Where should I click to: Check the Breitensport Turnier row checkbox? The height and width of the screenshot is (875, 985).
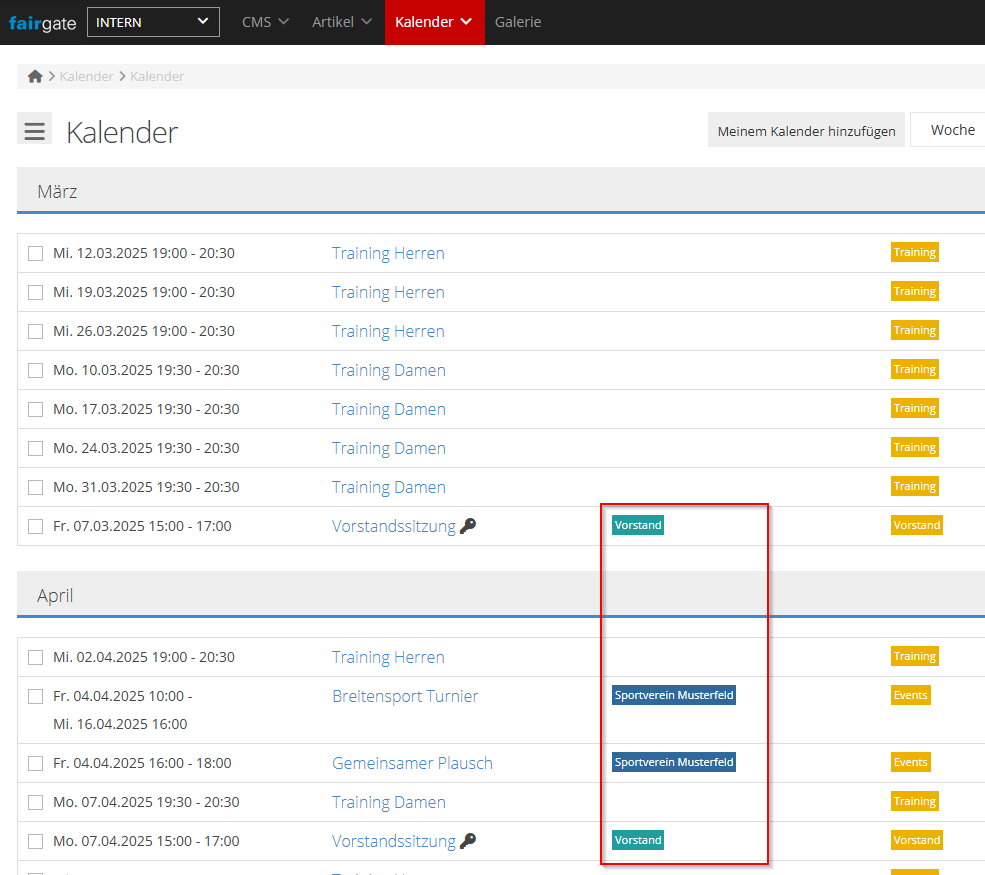click(36, 696)
